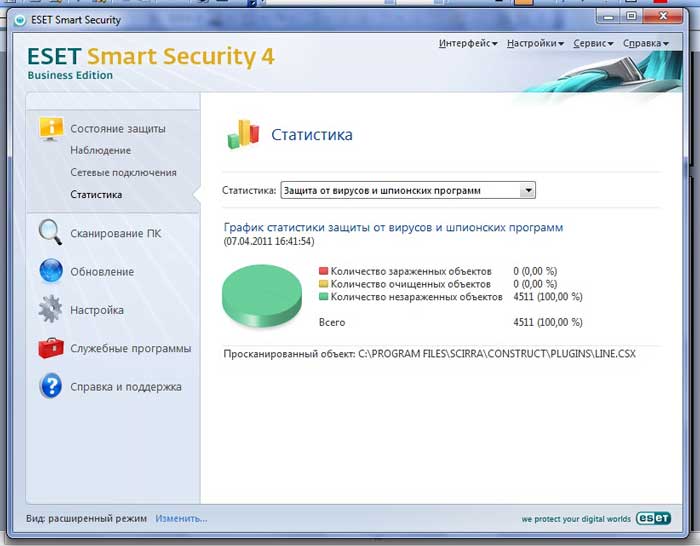Screen dimensions: 700x546
Task: Open Сетевые подключения in sidebar
Action: pyautogui.click(x=123, y=172)
